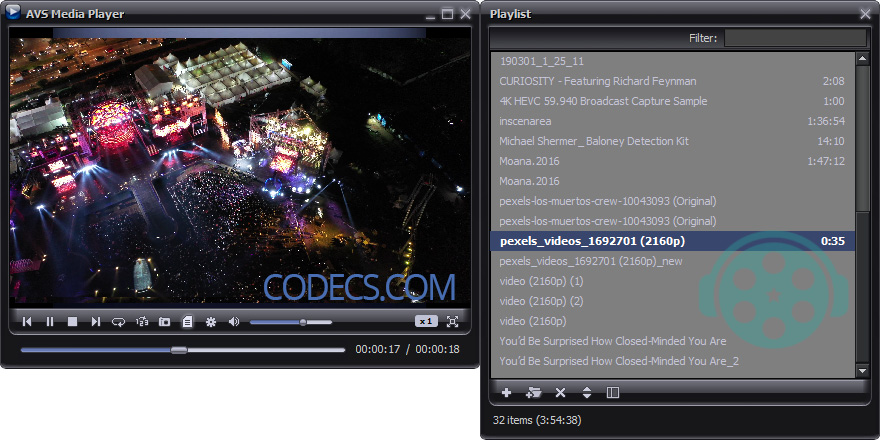Select pexels_videos_1692701 (2160p) highlighted item
Image resolution: width=880 pixels, height=440 pixels.
pyautogui.click(x=672, y=241)
